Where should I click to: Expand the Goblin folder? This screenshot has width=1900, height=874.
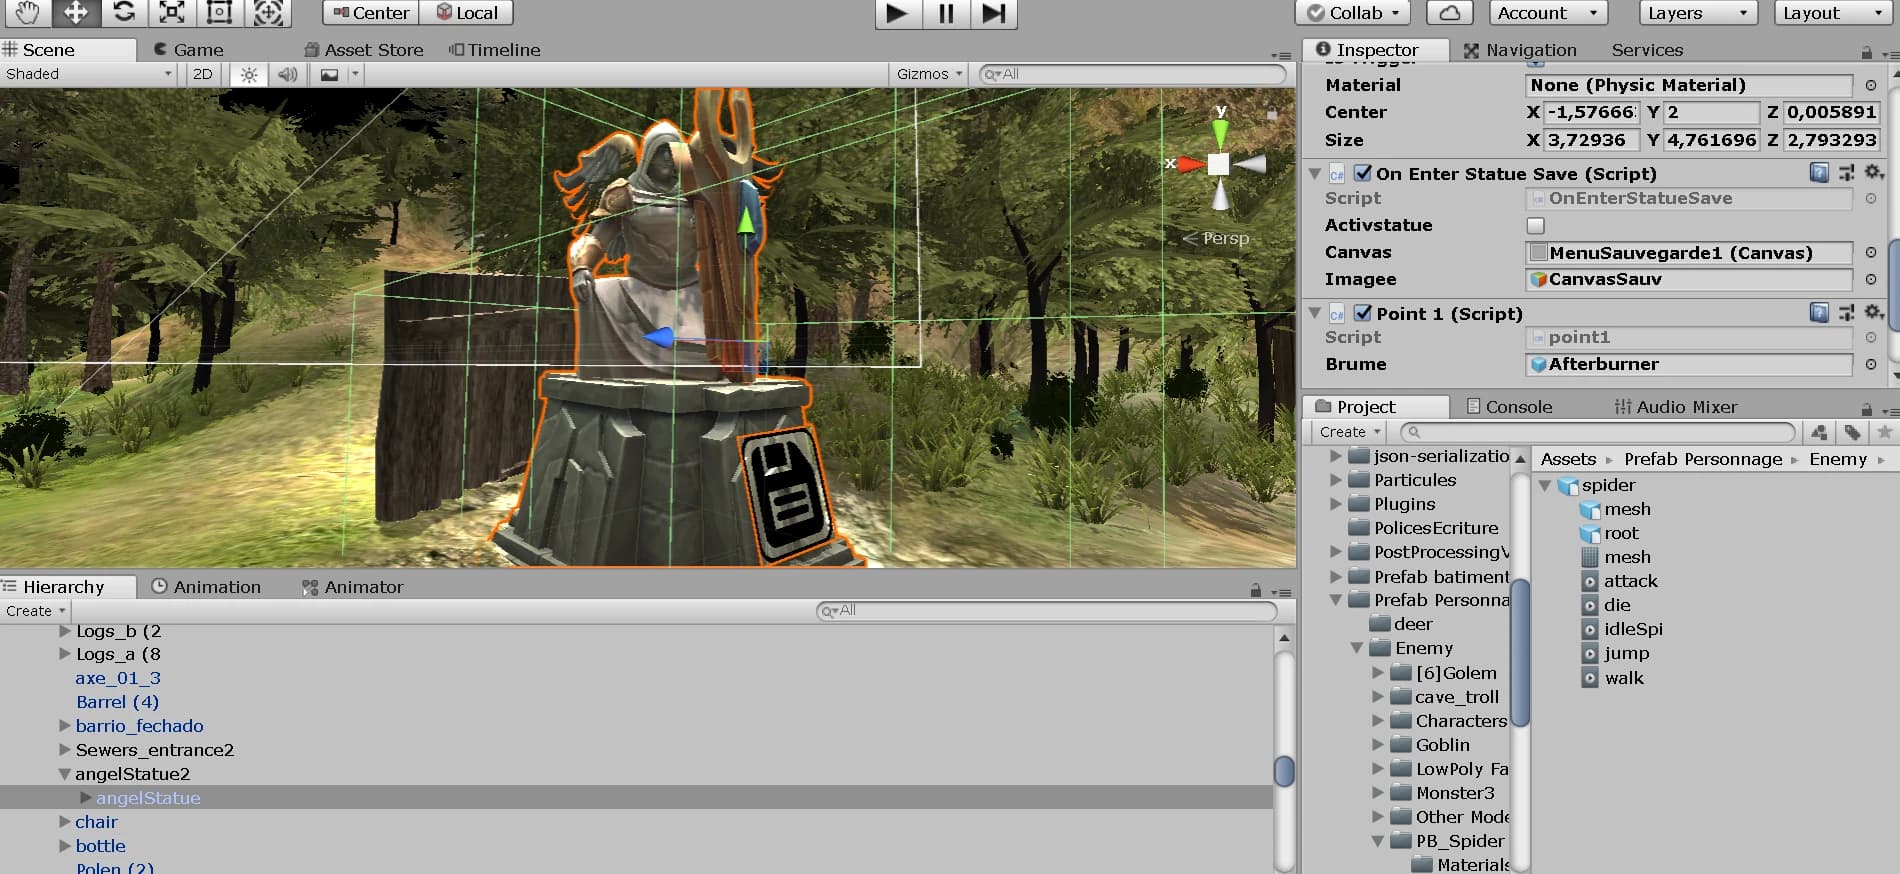(1378, 745)
